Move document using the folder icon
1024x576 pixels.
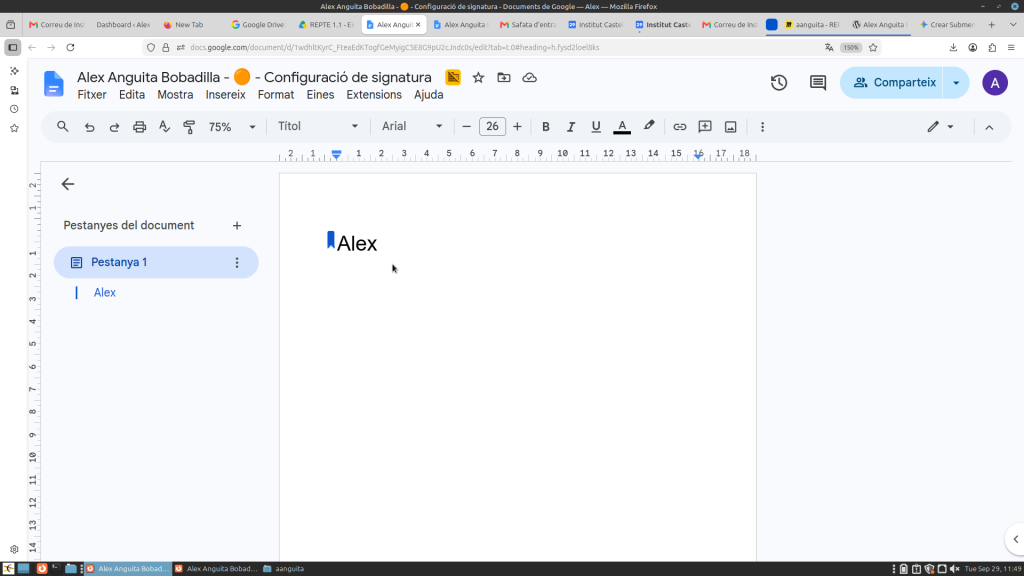pyautogui.click(x=504, y=78)
